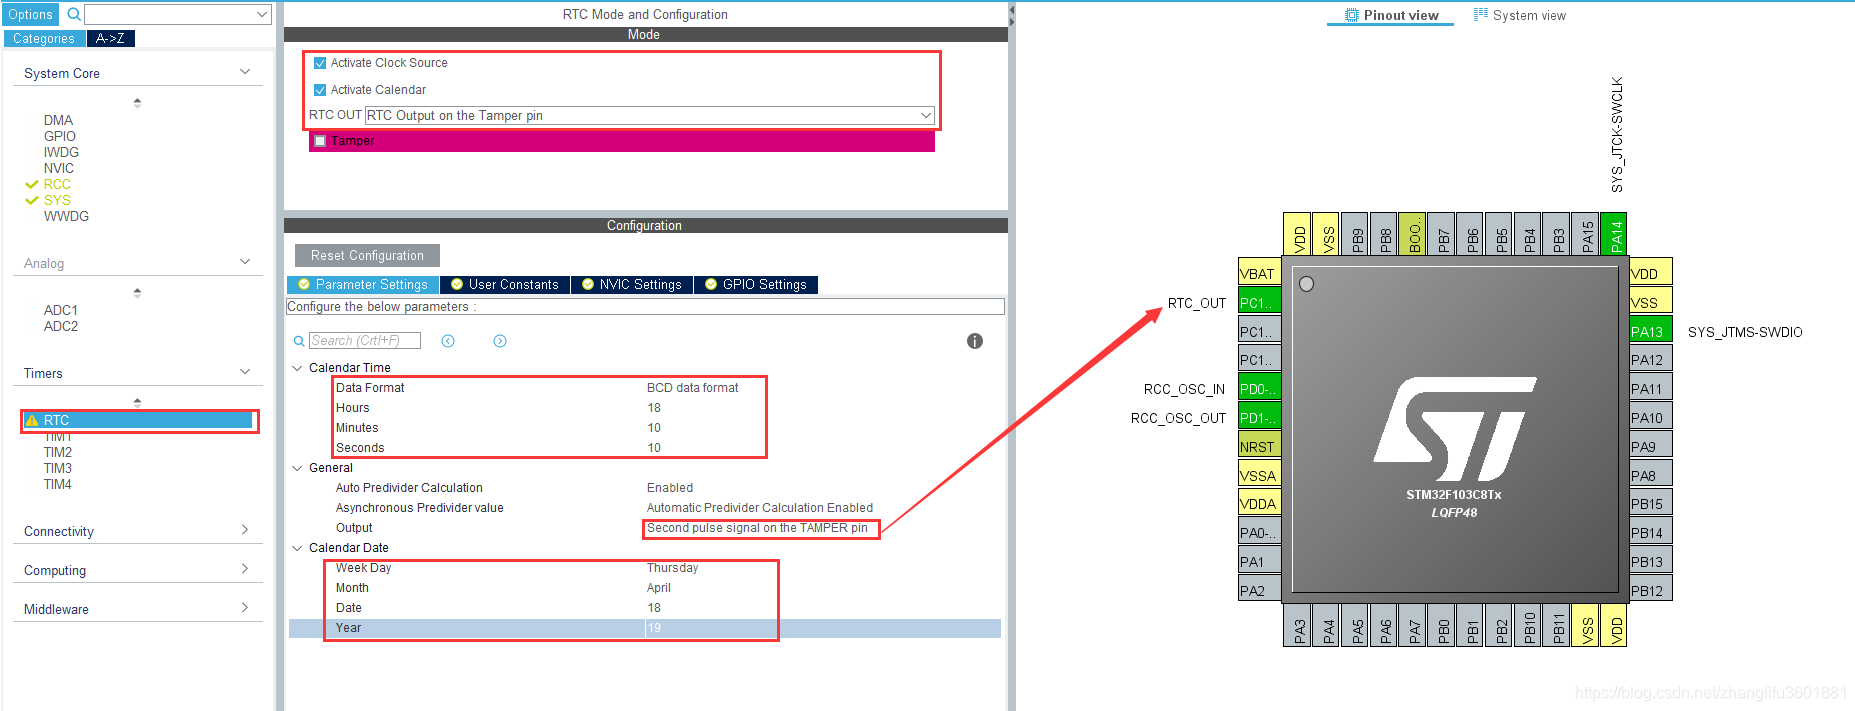This screenshot has height=711, width=1855.
Task: Select the PA13 pin on chip
Action: pyautogui.click(x=1650, y=331)
